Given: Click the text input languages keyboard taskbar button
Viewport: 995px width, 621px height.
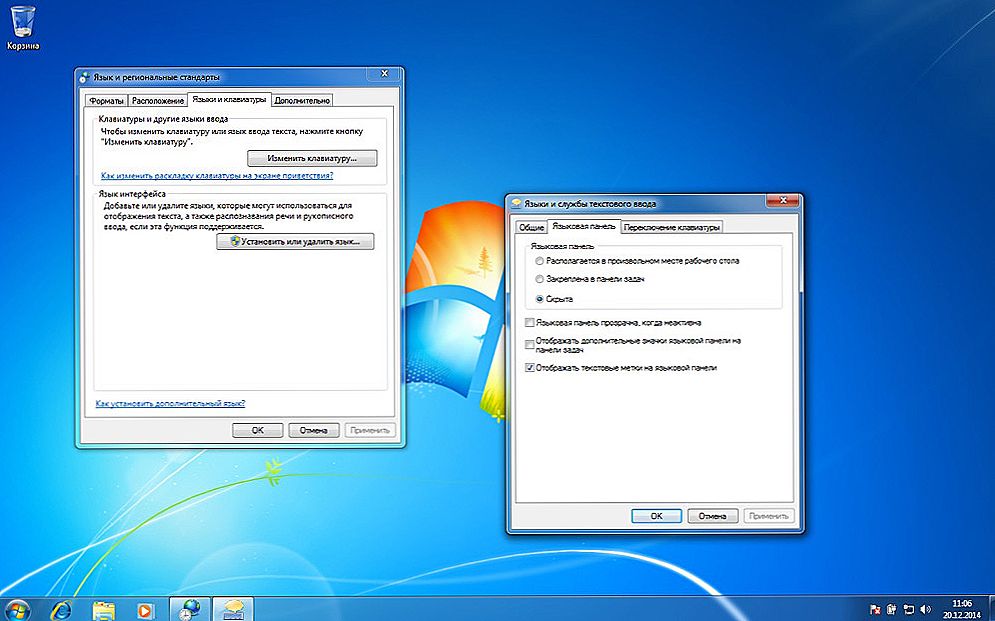Looking at the screenshot, I should (232, 610).
